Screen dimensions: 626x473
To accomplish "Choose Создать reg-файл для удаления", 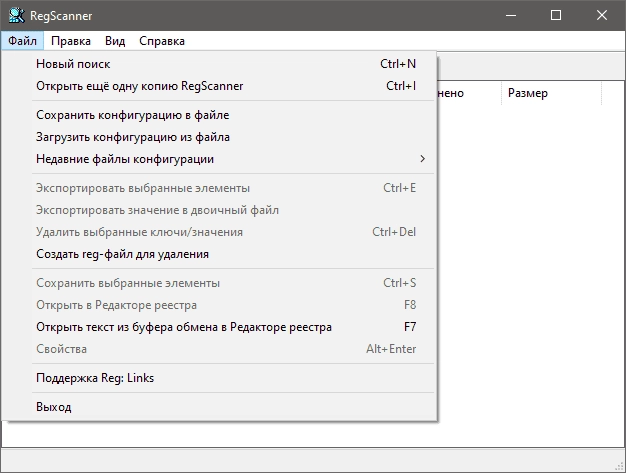I will pos(218,254).
